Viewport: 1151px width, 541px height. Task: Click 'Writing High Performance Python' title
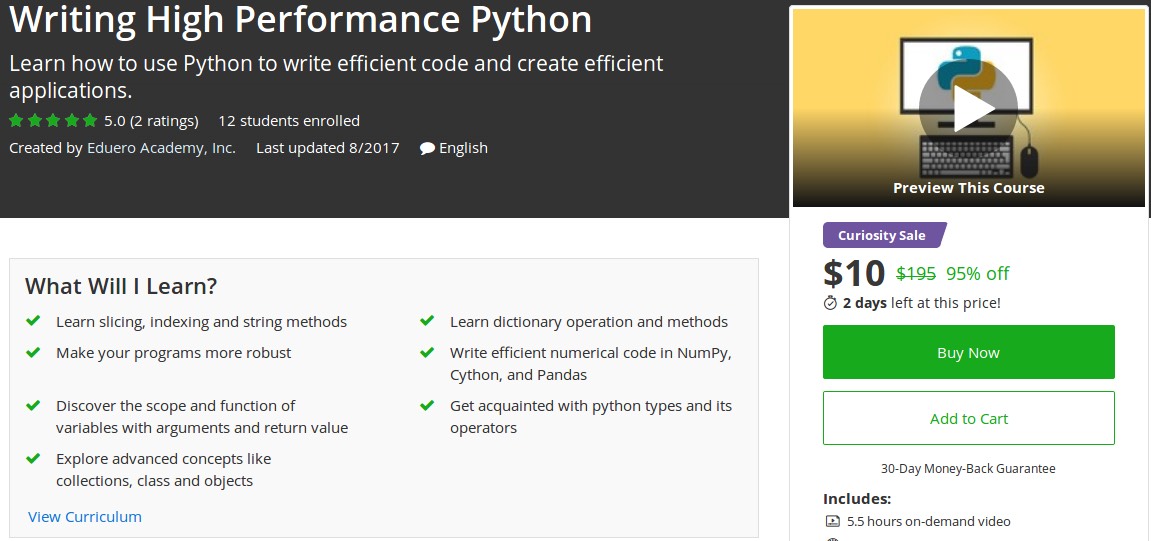300,20
